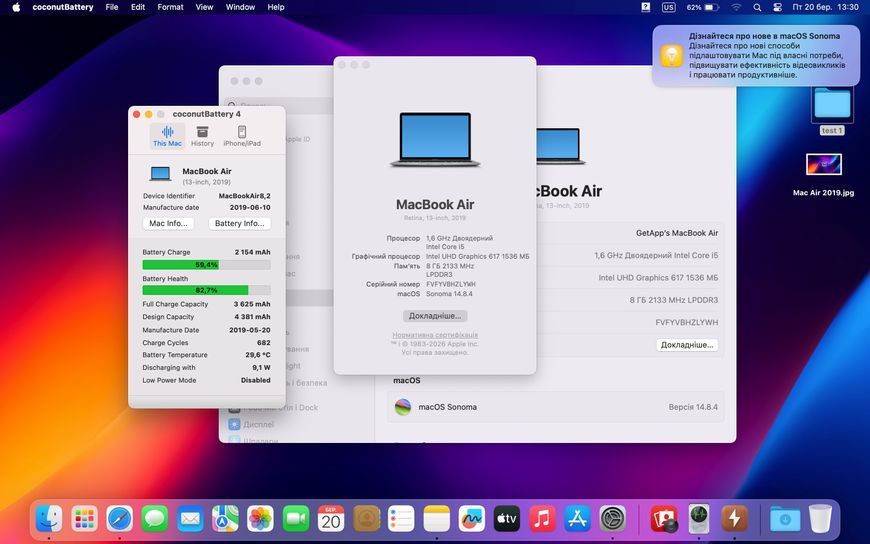Screen dimensions: 870x544
Task: Click the orange lightning bolt Dock icon
Action: click(x=735, y=518)
